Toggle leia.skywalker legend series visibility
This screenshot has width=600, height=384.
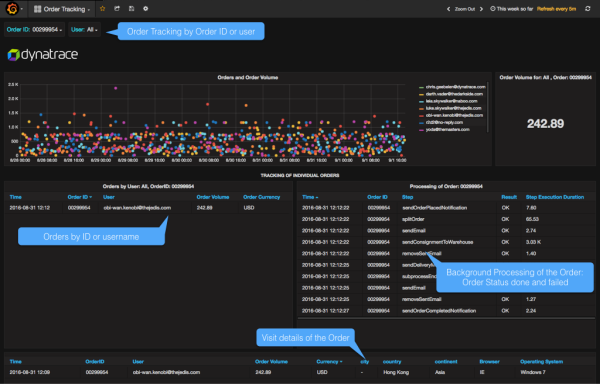click(x=448, y=101)
